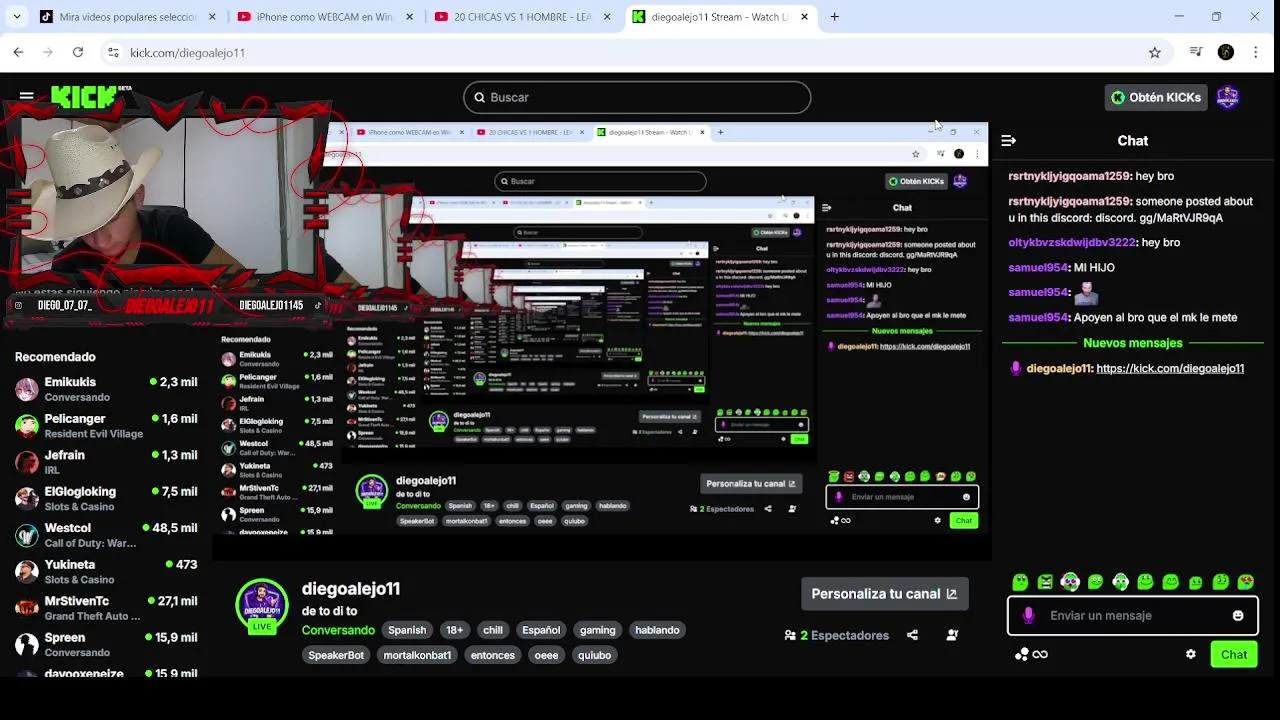Open Pelicanger recommended channel
The height and width of the screenshot is (720, 1280).
pyautogui.click(x=106, y=425)
